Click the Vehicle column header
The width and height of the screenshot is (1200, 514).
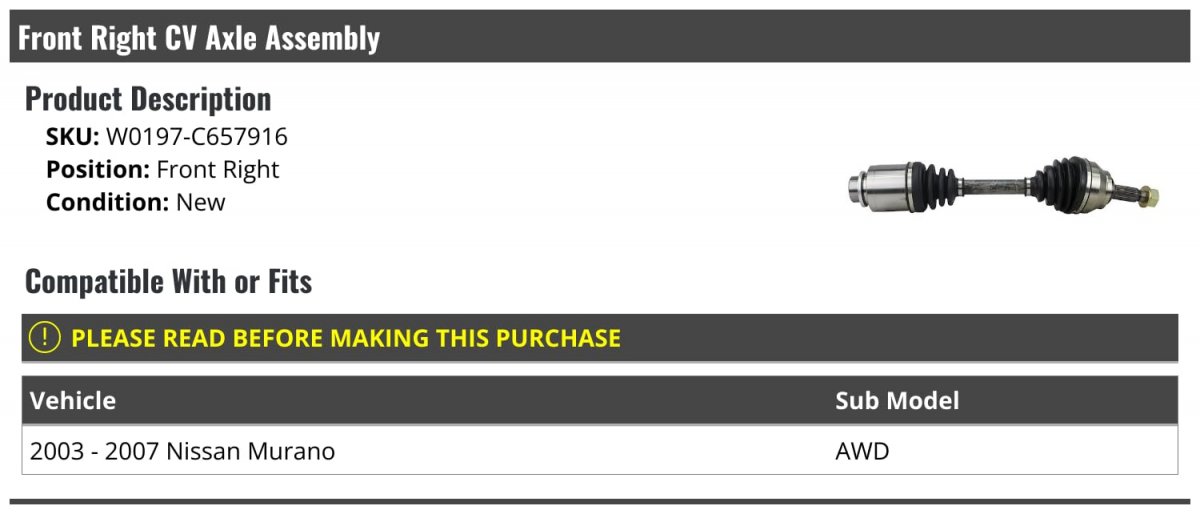[73, 401]
